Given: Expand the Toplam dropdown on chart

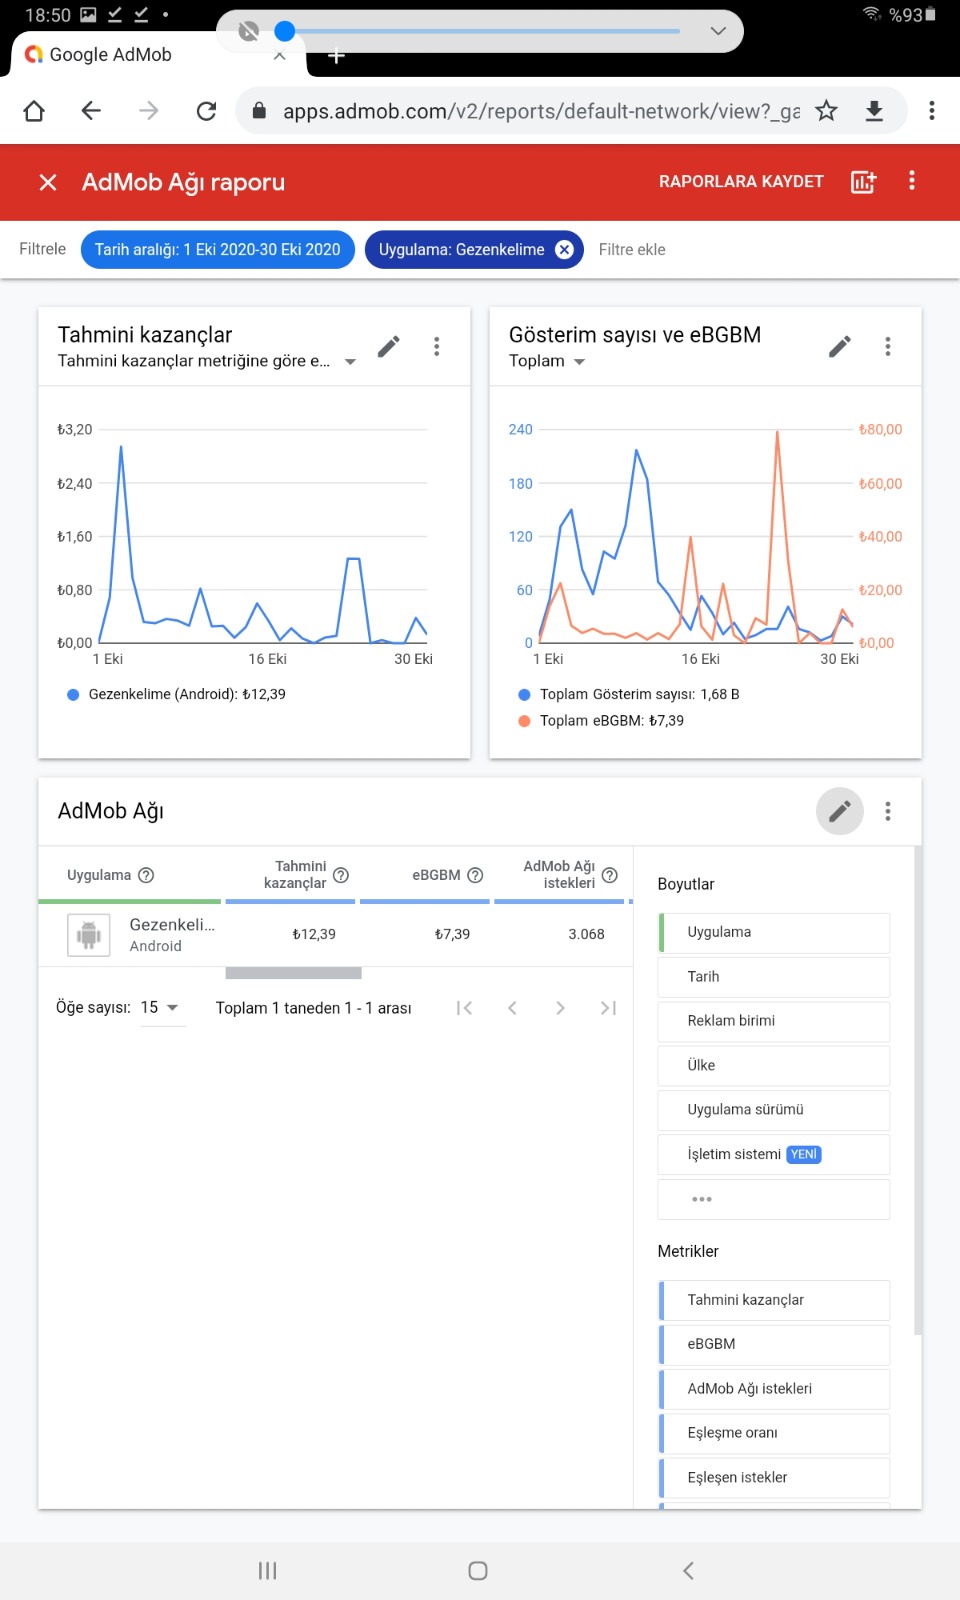Looking at the screenshot, I should pos(579,362).
